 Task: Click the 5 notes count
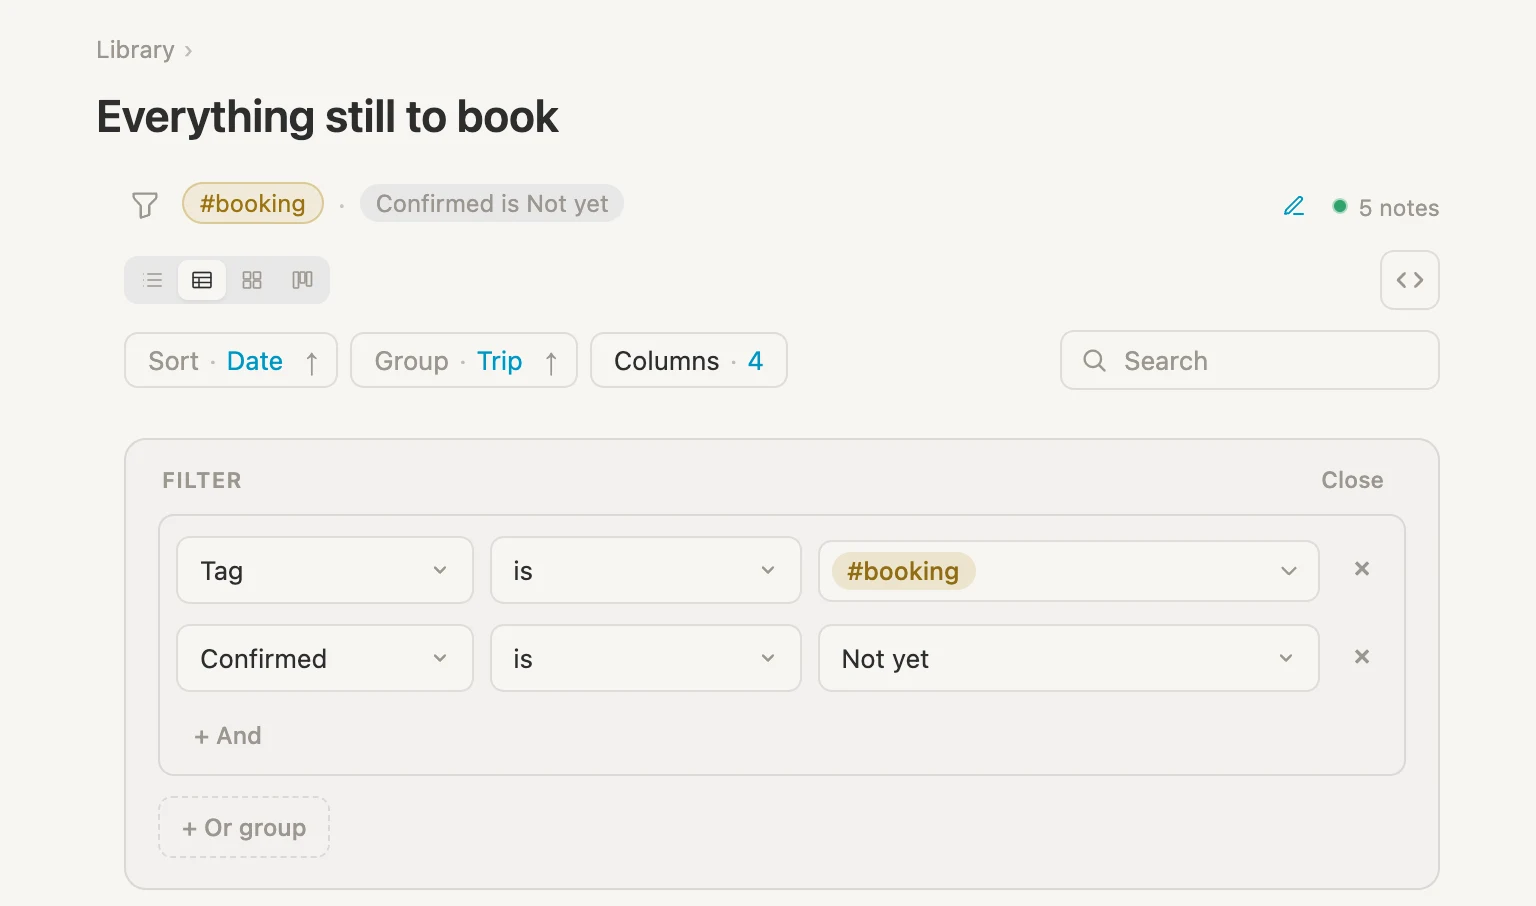tap(1398, 208)
